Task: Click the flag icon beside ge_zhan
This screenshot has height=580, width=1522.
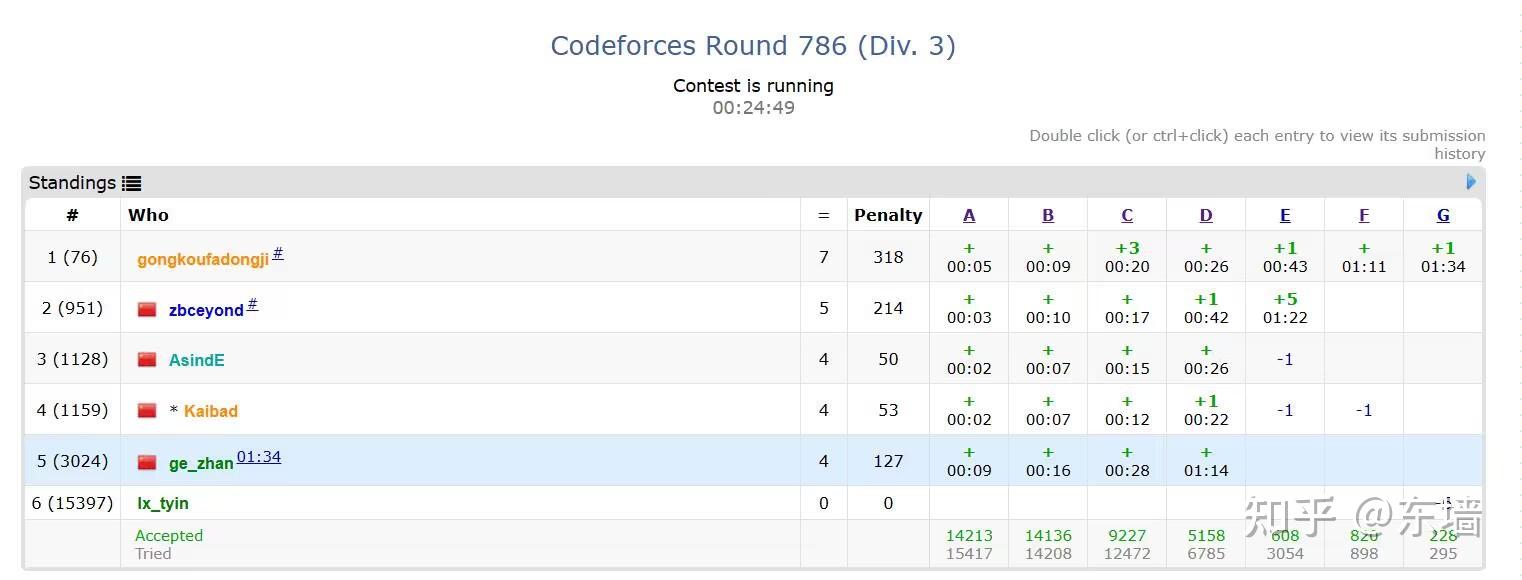Action: [x=147, y=461]
